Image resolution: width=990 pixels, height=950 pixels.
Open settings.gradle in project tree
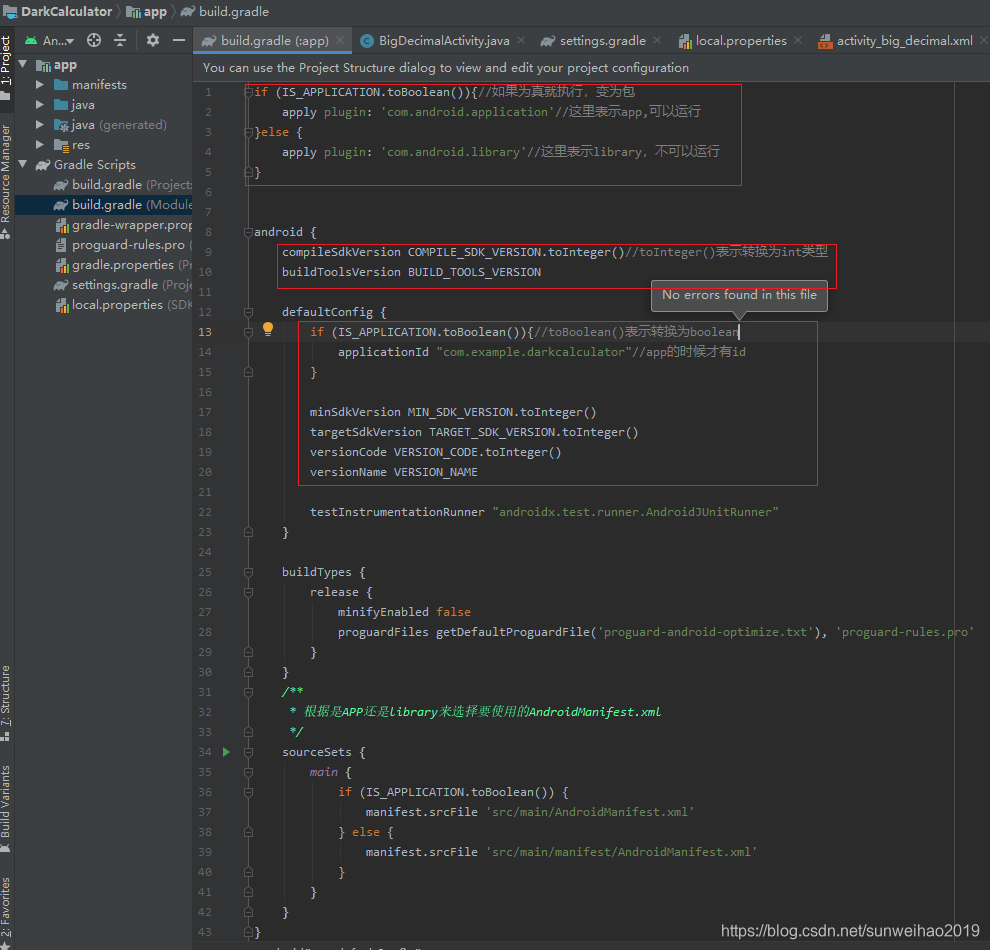click(123, 285)
